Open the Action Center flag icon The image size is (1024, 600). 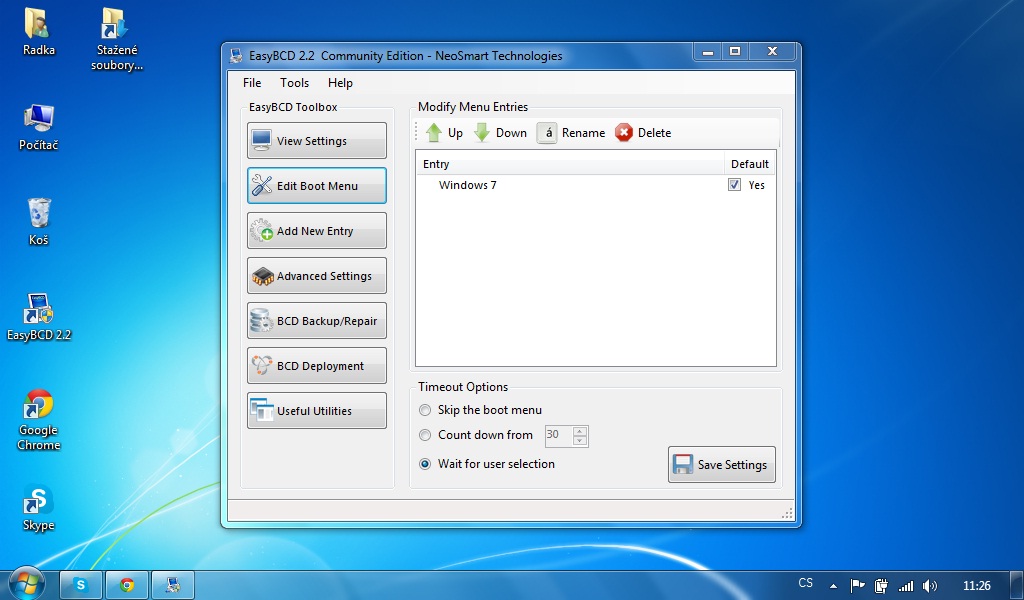(x=857, y=586)
